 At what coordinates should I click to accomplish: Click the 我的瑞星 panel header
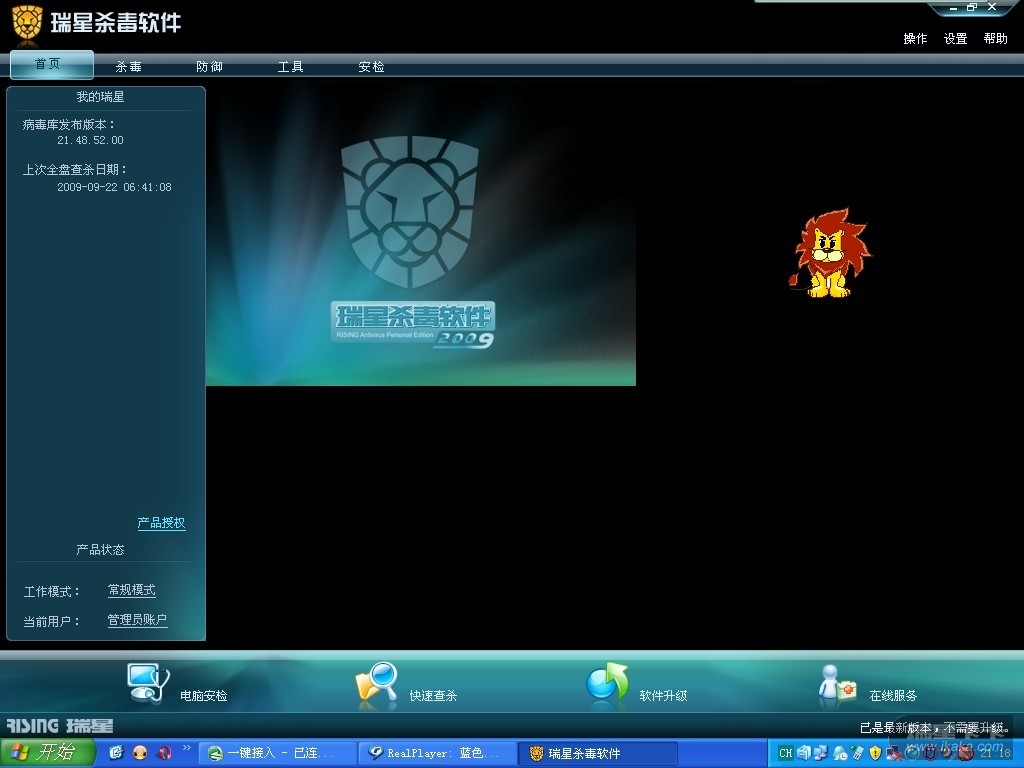pos(100,97)
